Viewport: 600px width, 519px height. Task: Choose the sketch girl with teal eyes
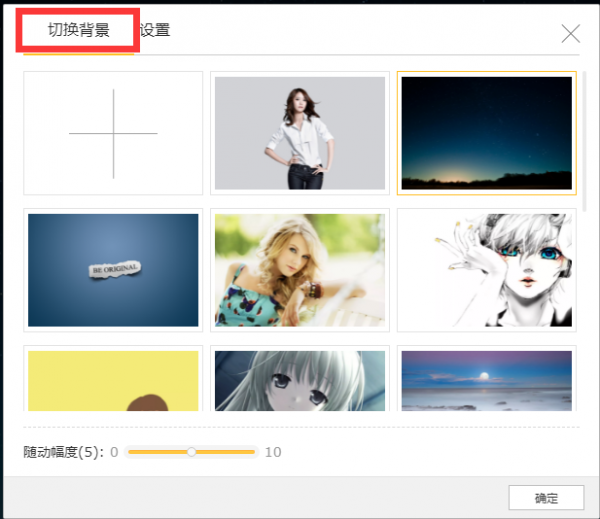(486, 270)
